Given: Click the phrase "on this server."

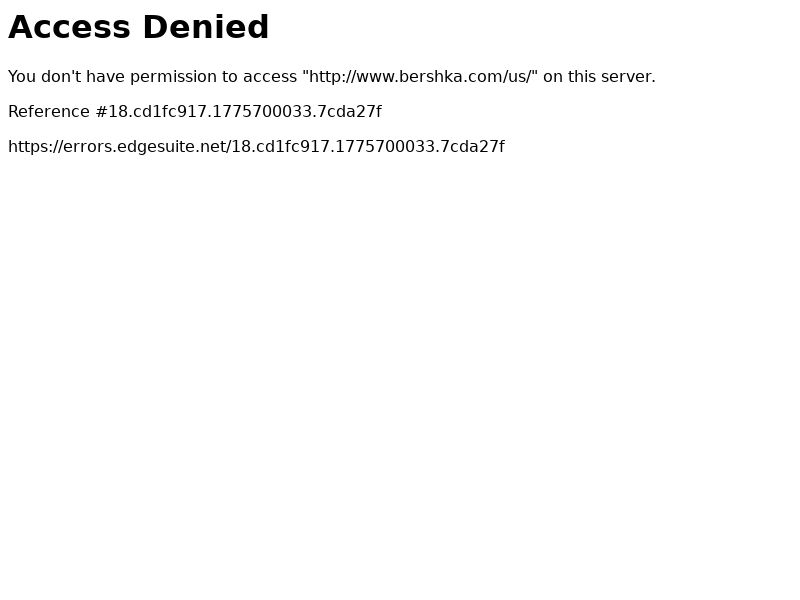Looking at the screenshot, I should [599, 77].
